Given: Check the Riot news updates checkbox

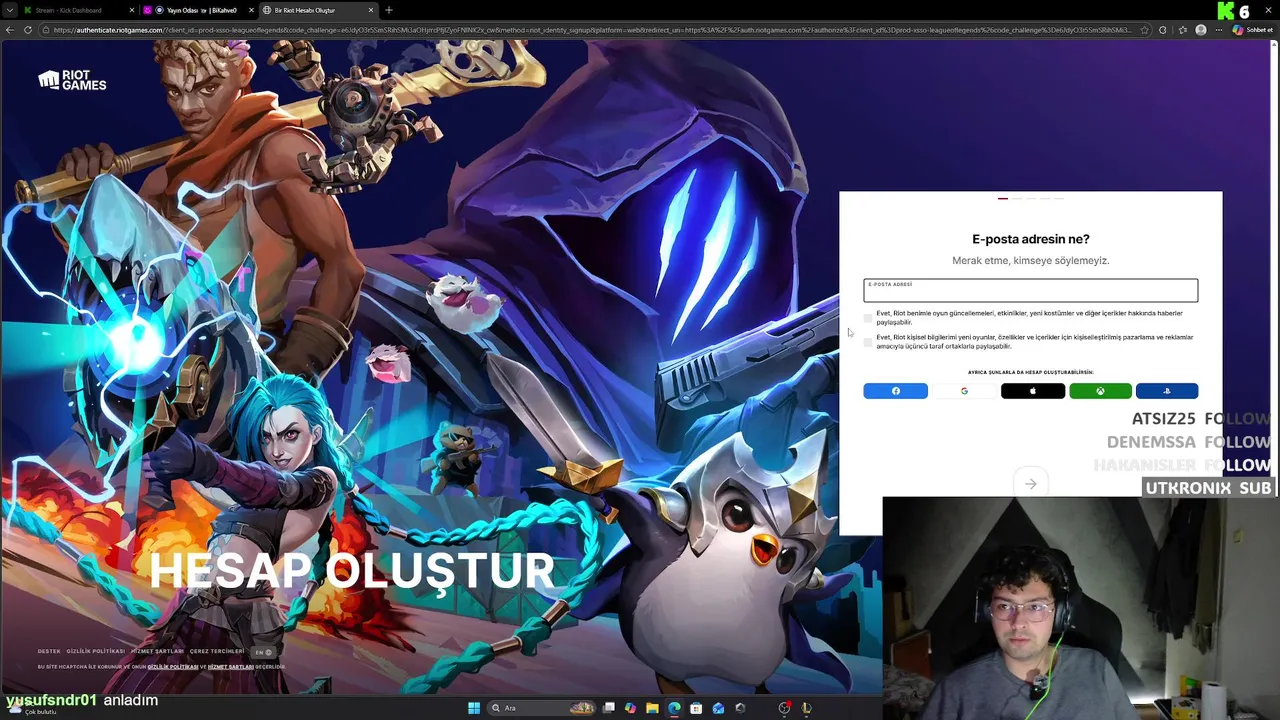Looking at the screenshot, I should [x=868, y=318].
